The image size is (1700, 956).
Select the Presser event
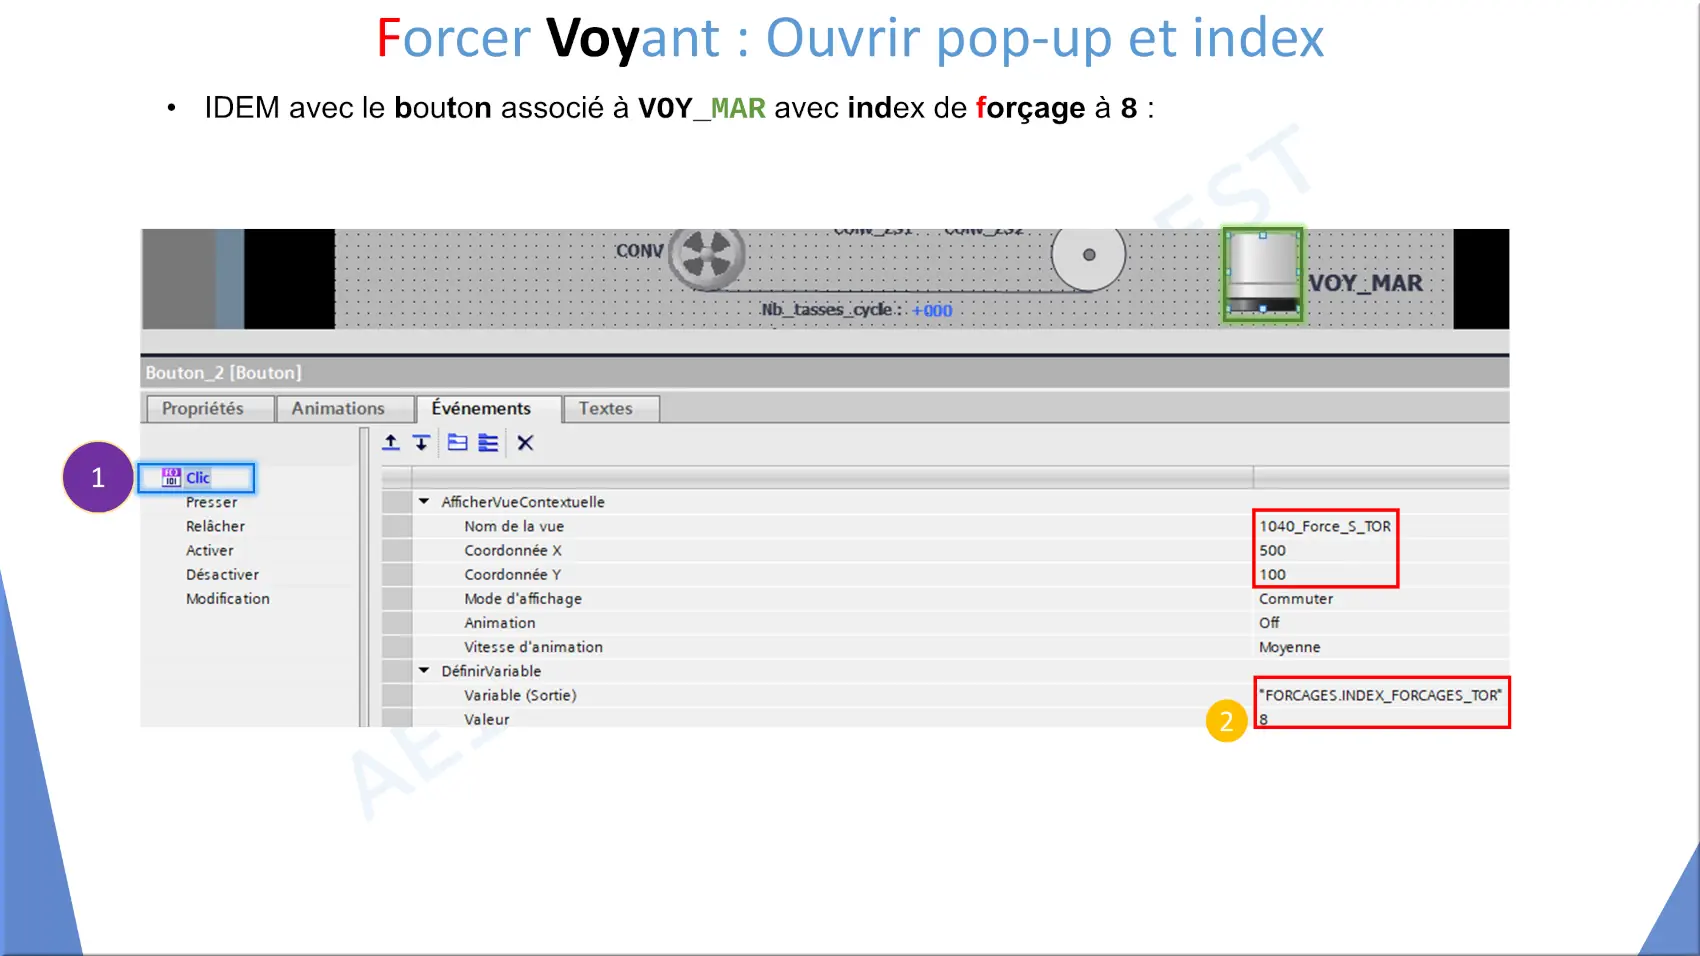click(211, 502)
